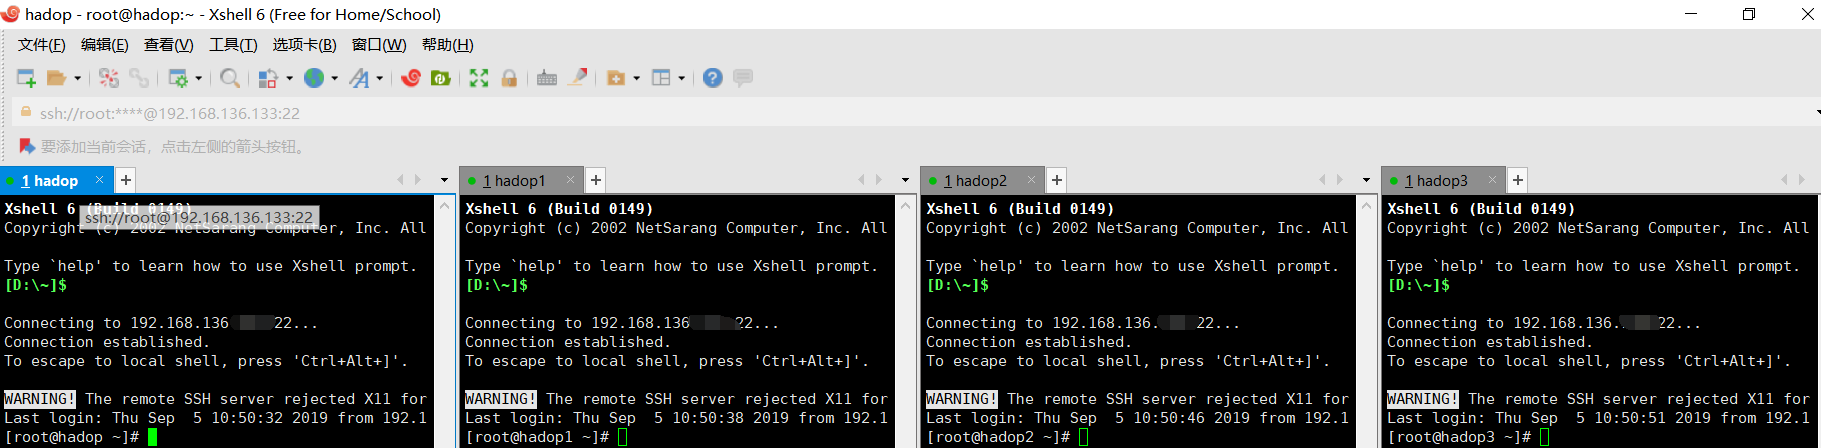Screen dimensions: 1821x448
Task: Add new tab next to hadop
Action: 125,180
